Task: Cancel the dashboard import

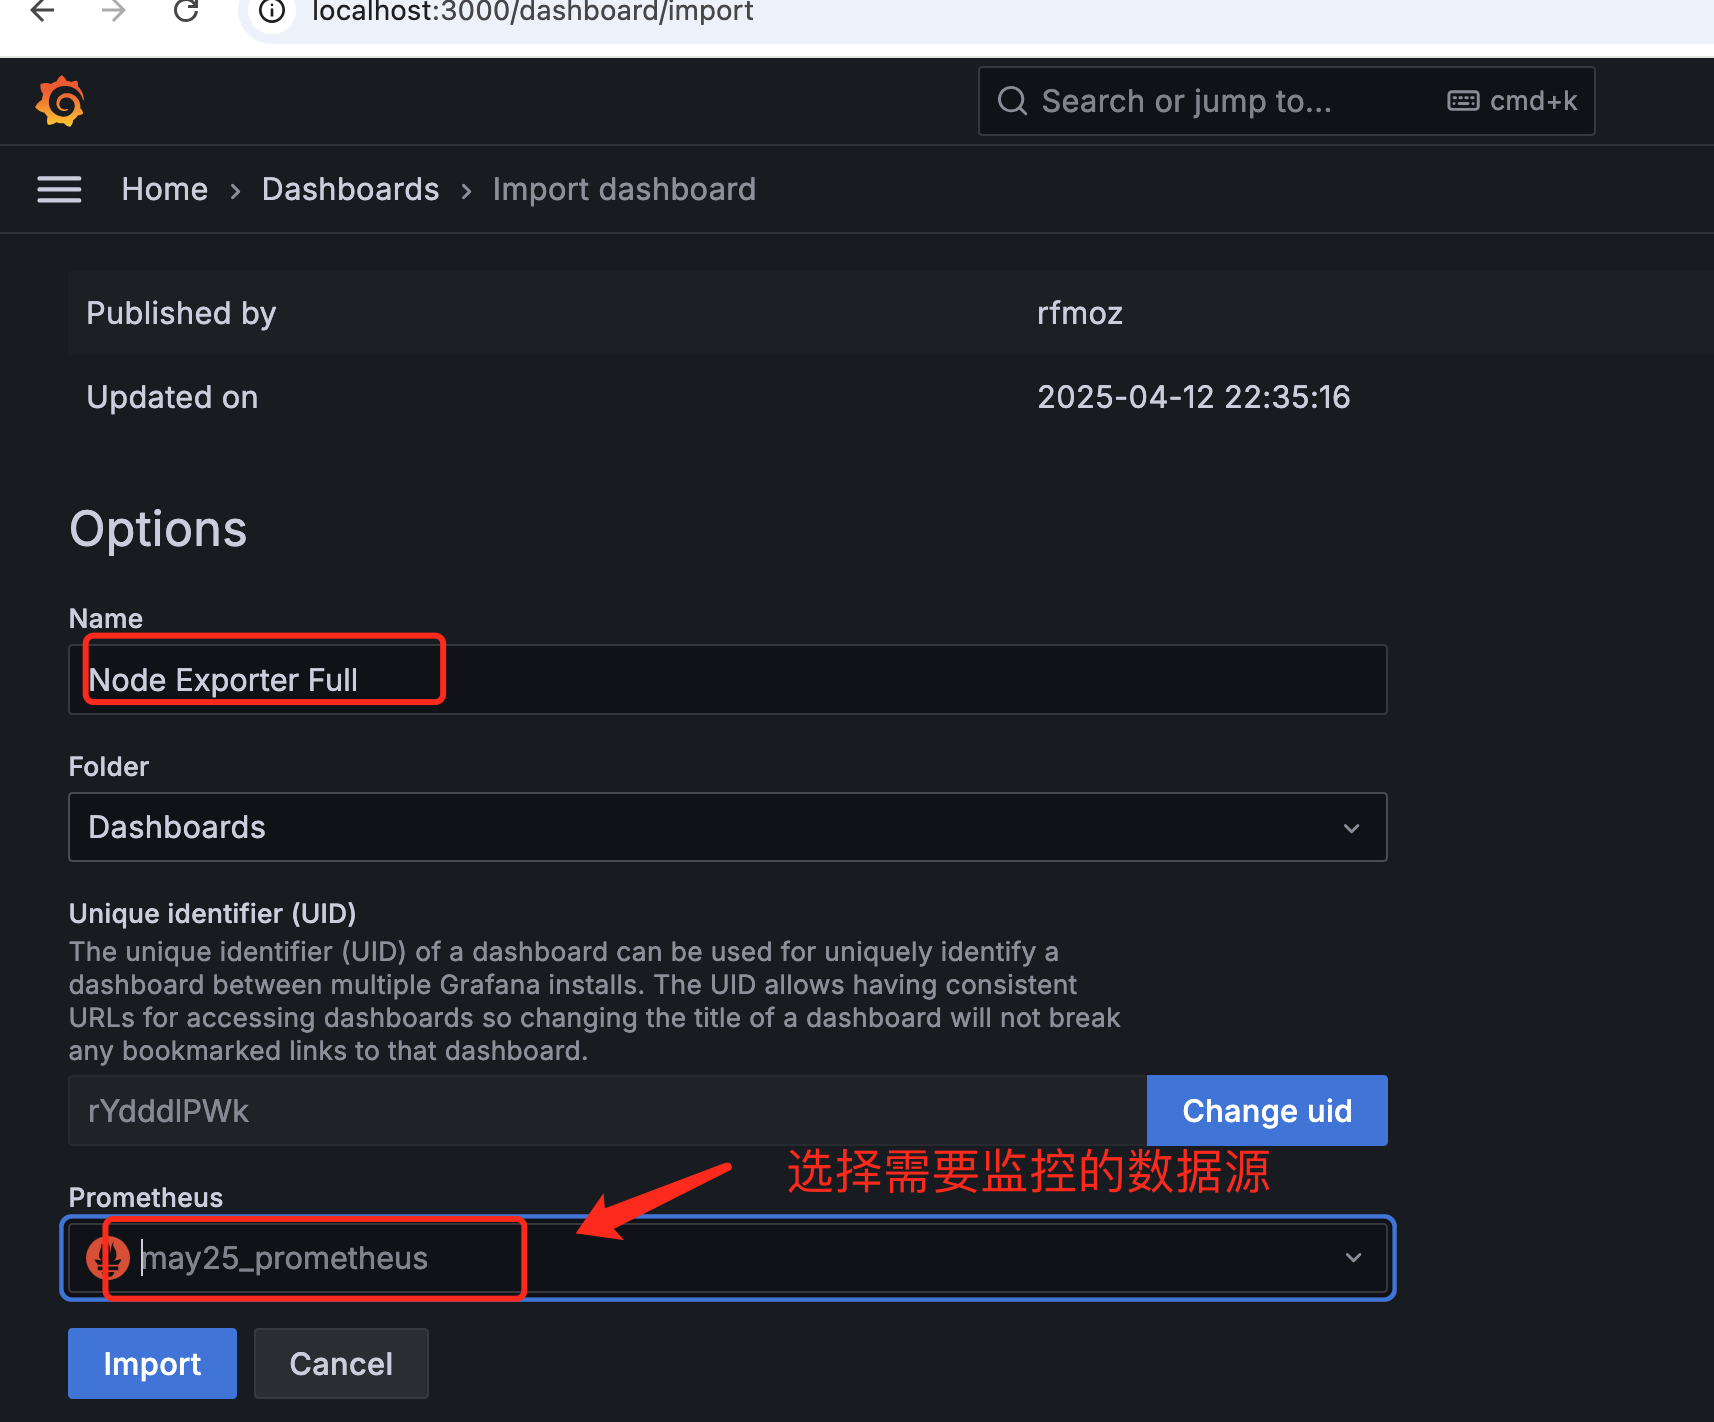Action: [341, 1364]
